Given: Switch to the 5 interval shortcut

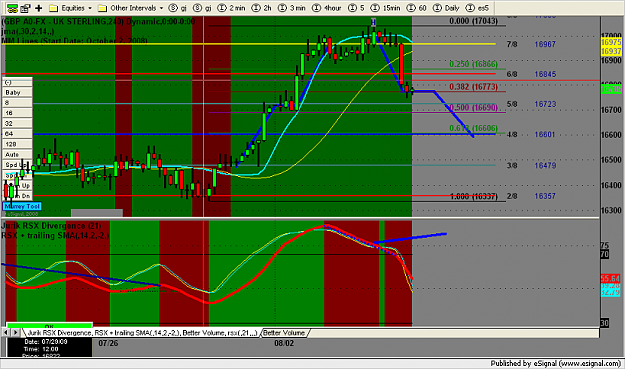Looking at the screenshot, I should (356, 8).
